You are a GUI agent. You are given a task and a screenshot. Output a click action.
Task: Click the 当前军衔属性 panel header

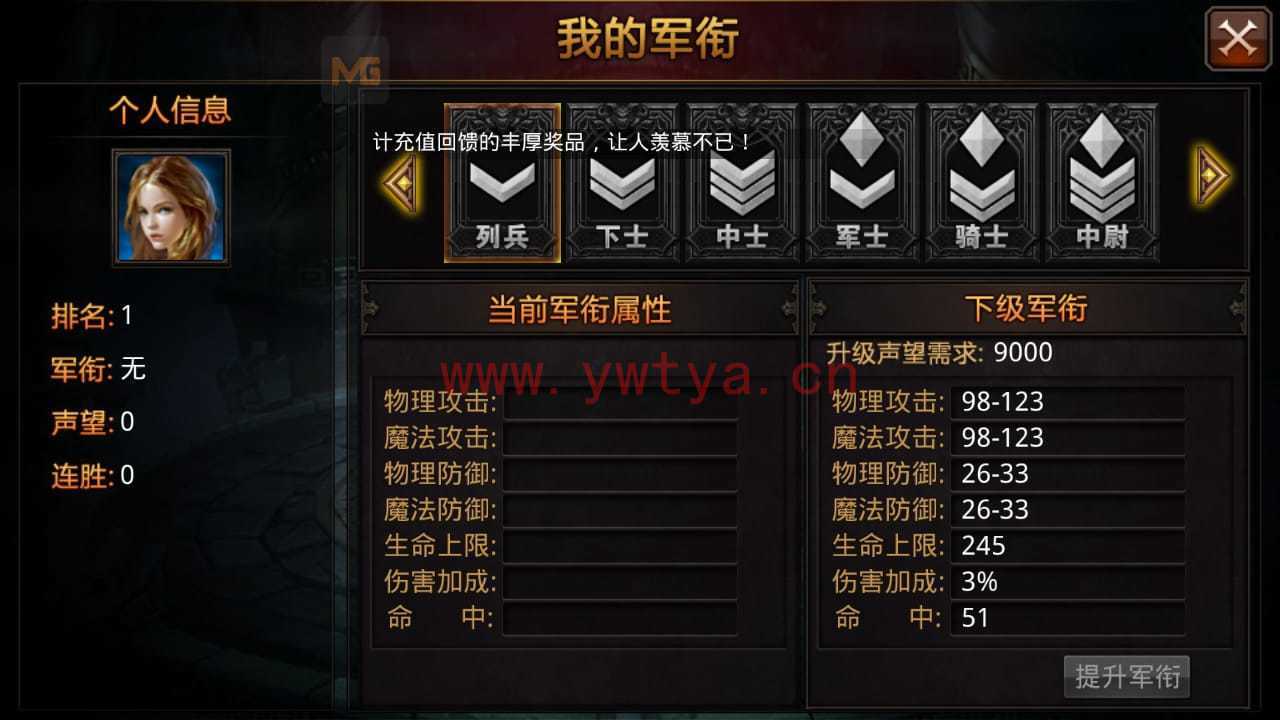pyautogui.click(x=580, y=309)
